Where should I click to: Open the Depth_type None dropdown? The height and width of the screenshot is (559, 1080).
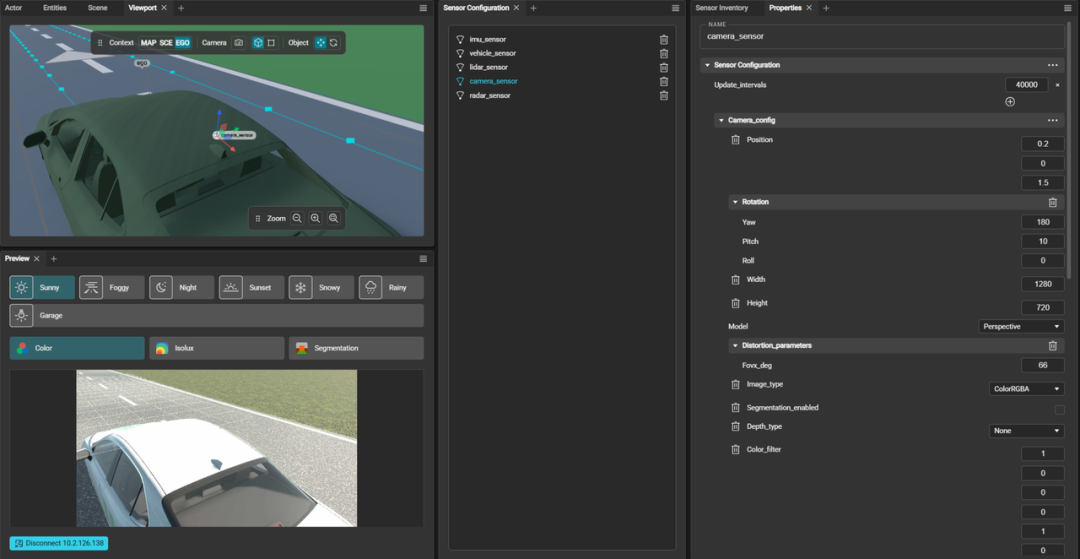point(1026,431)
